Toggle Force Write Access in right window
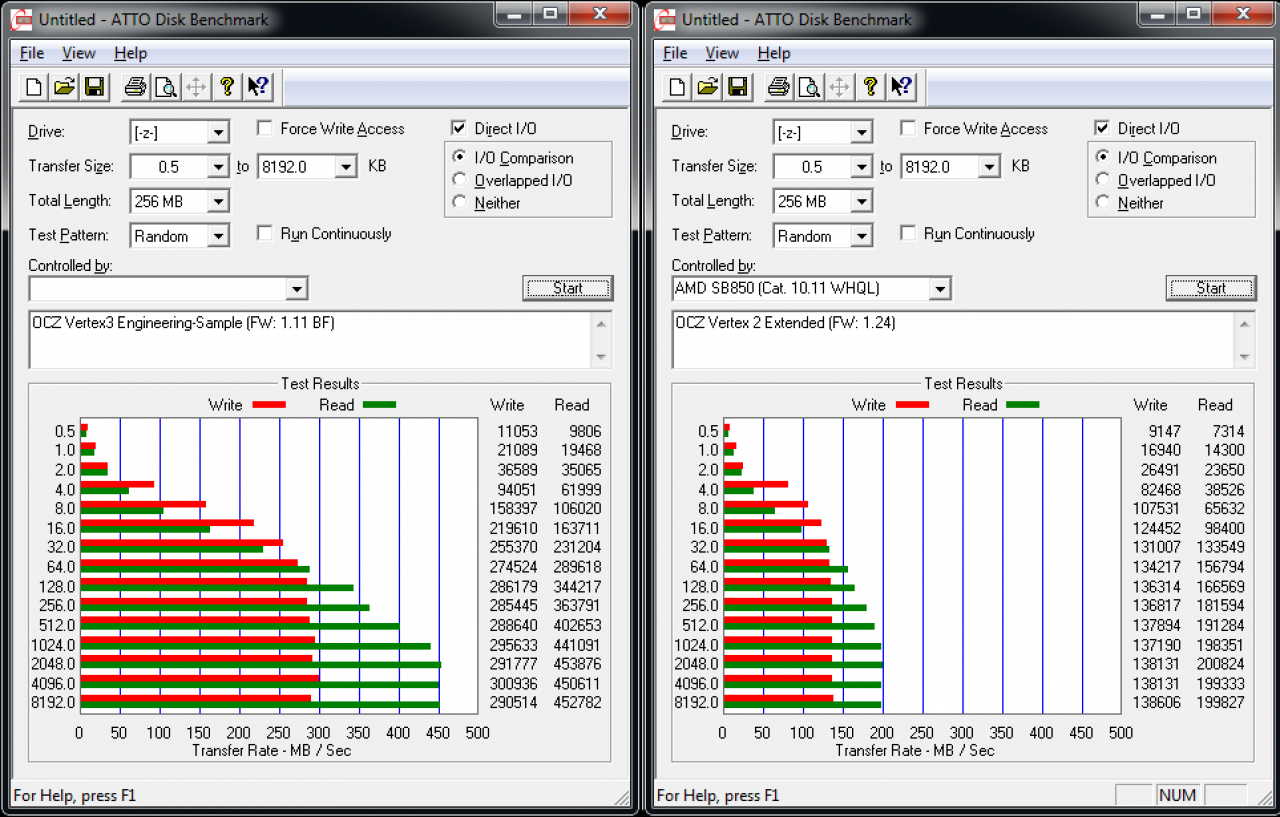 908,128
